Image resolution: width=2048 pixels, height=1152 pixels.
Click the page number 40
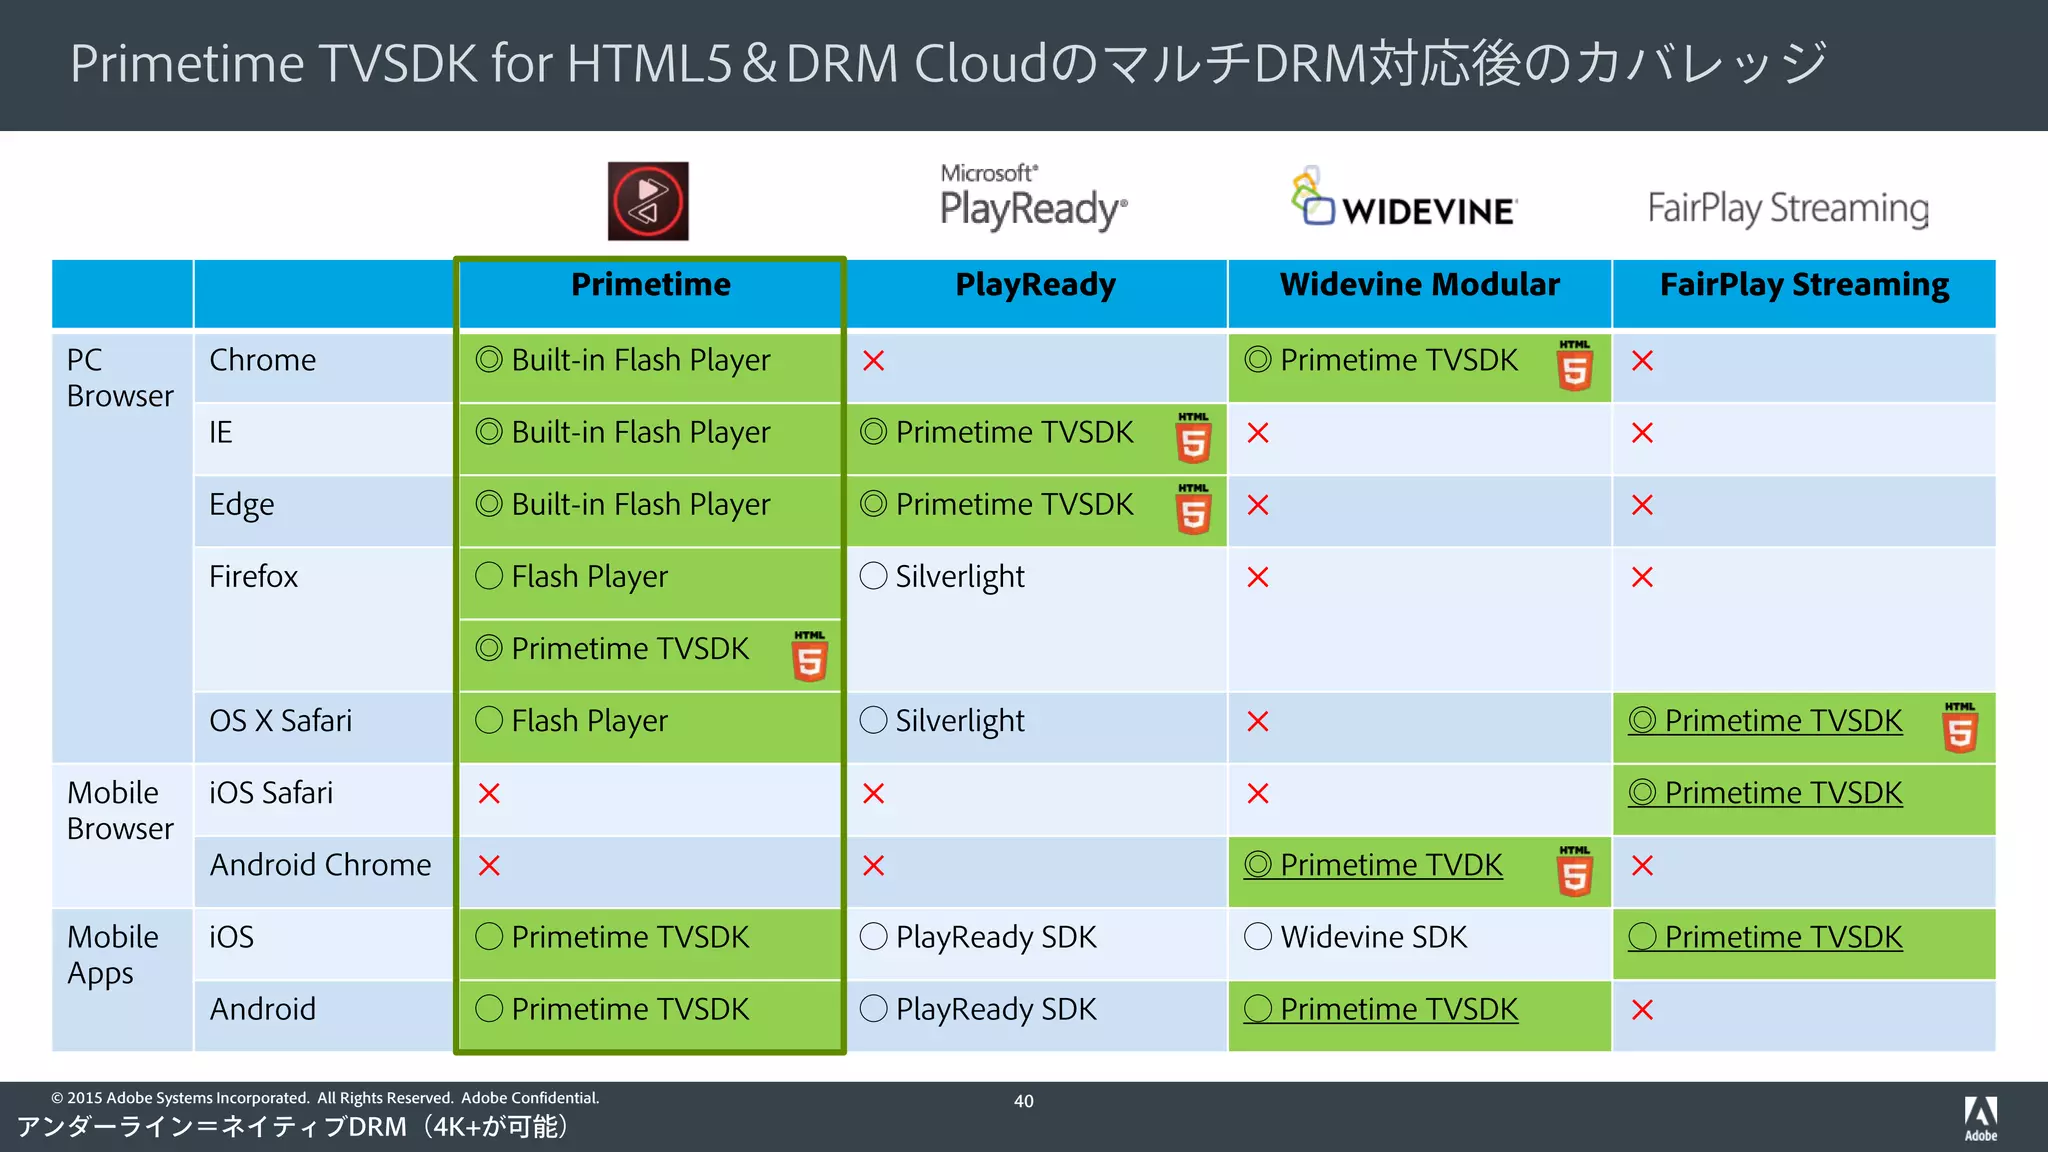click(1024, 1101)
